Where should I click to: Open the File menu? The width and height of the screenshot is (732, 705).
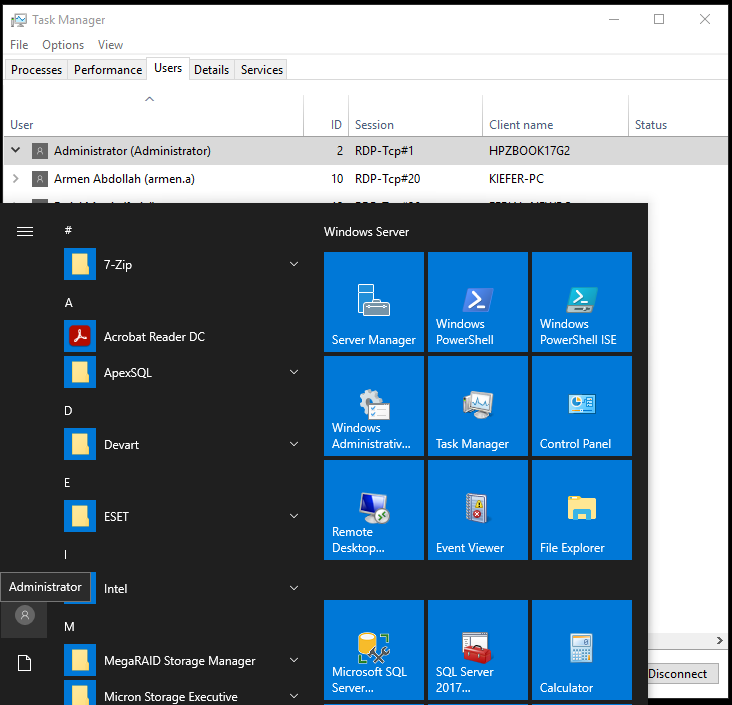tap(19, 45)
